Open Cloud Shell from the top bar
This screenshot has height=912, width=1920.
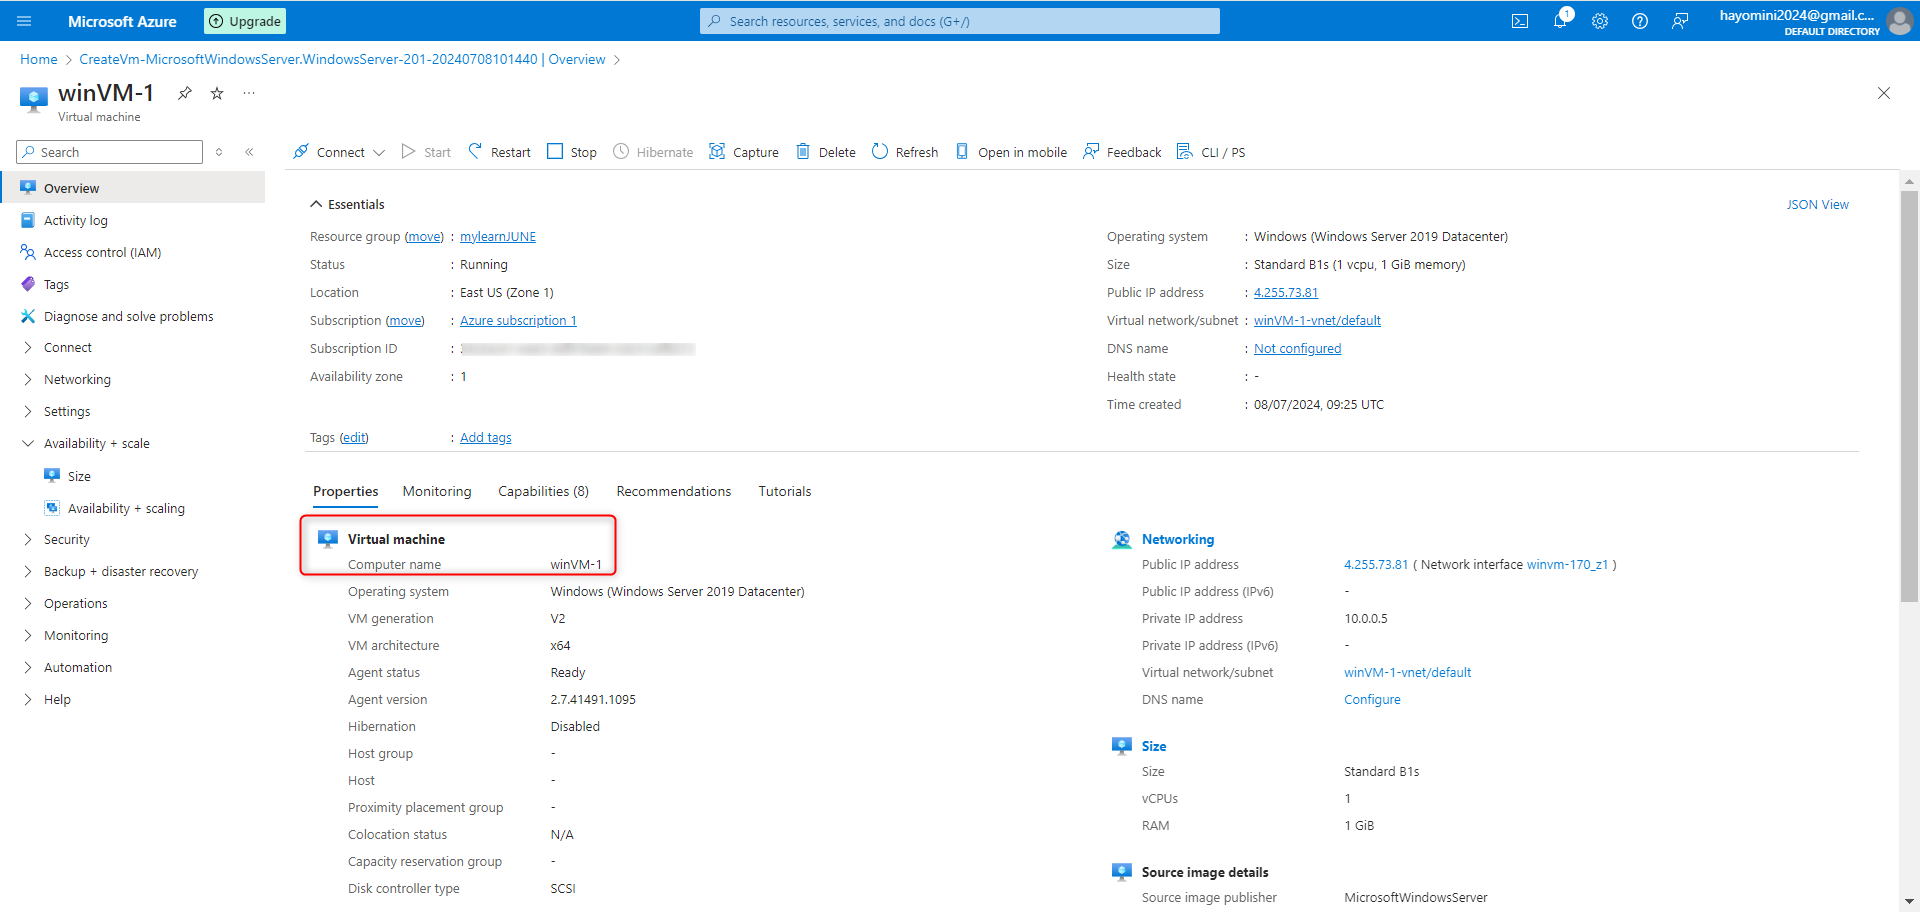click(x=1520, y=21)
